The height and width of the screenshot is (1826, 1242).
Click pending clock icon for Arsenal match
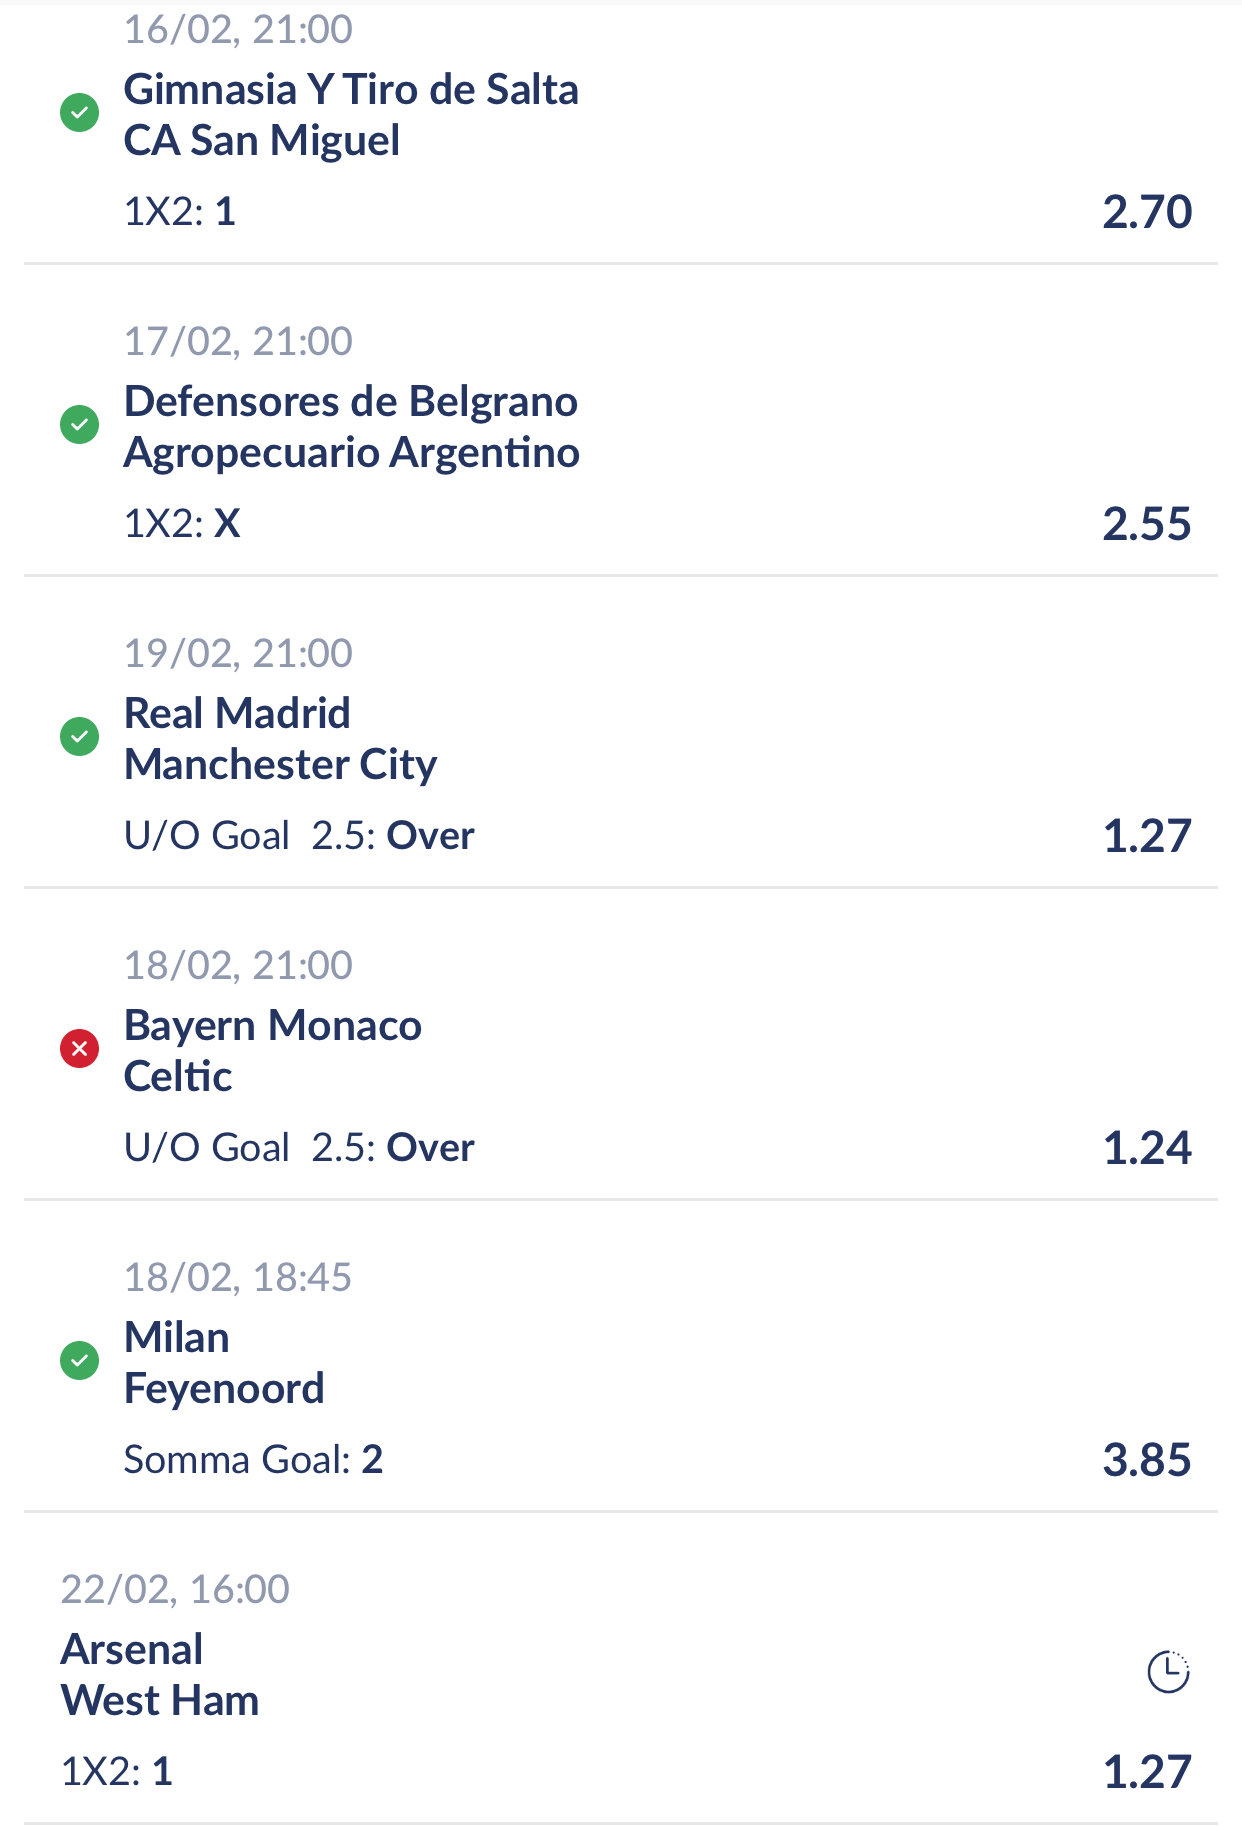1167,1671
